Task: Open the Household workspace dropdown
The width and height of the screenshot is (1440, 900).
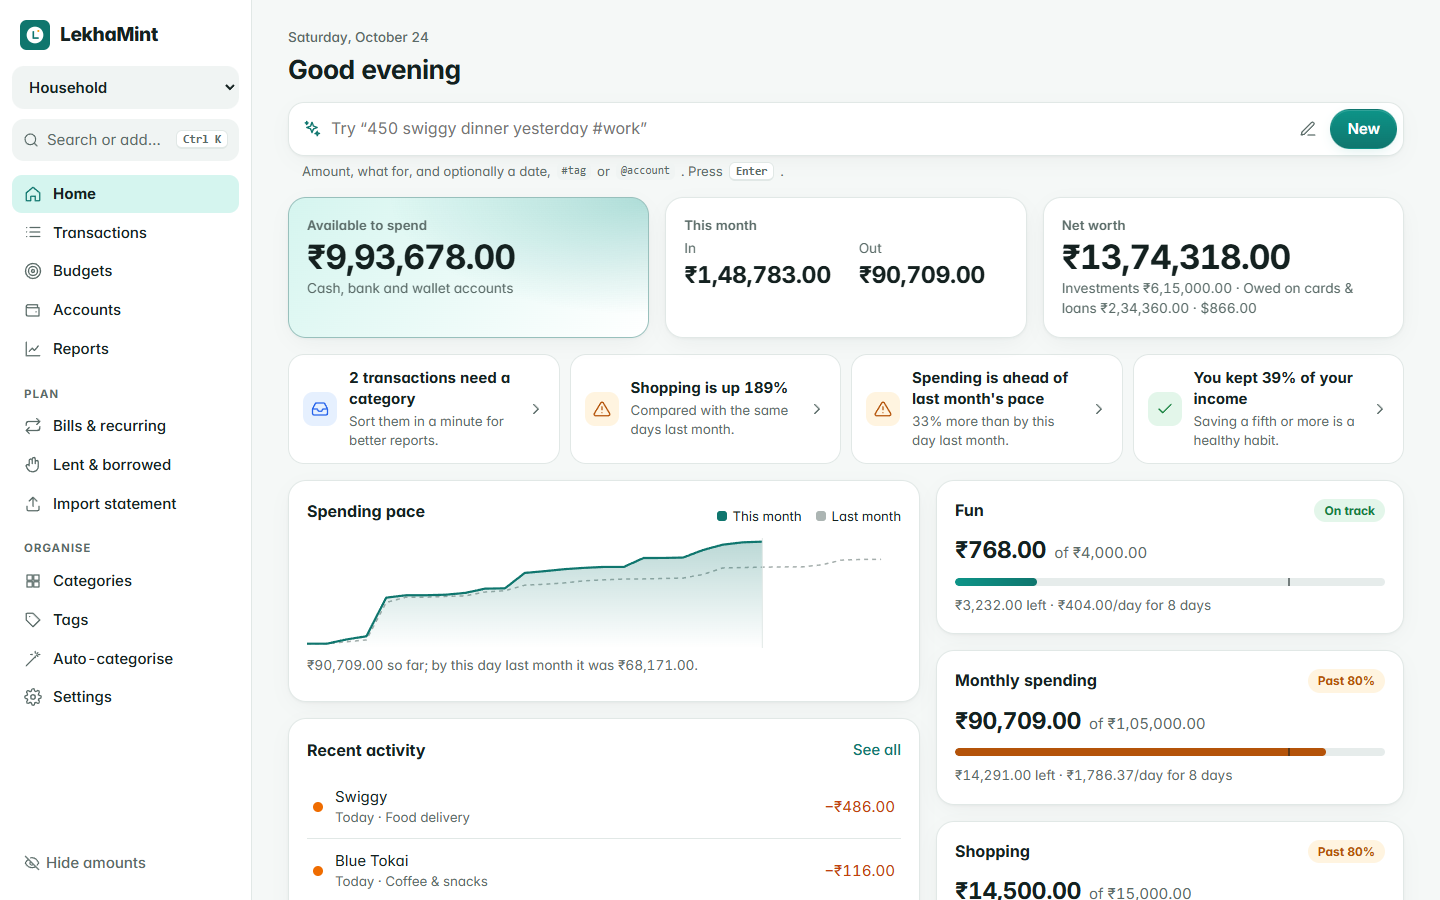Action: (x=125, y=87)
